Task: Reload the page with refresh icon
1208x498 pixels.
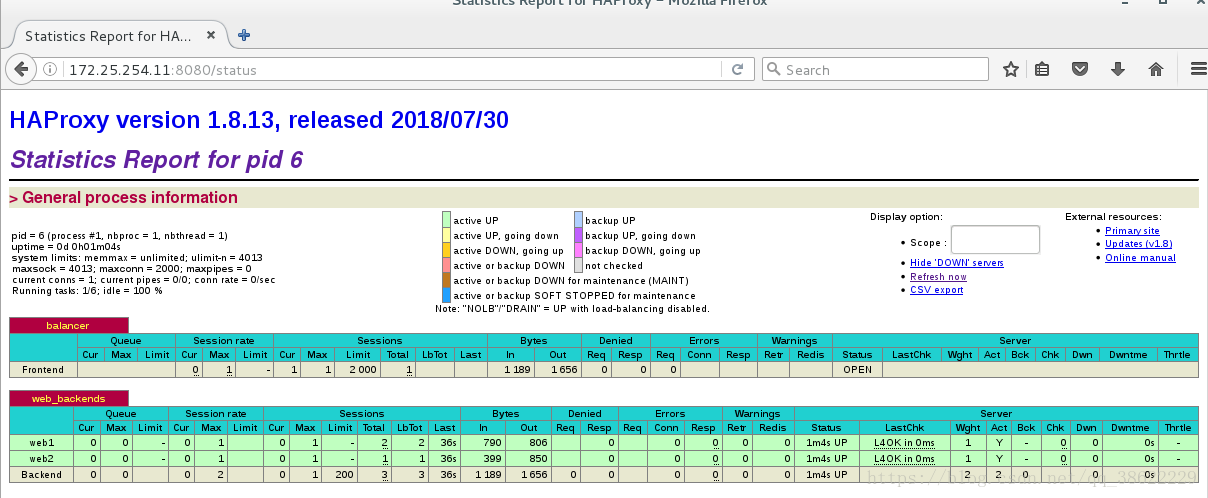Action: (738, 70)
